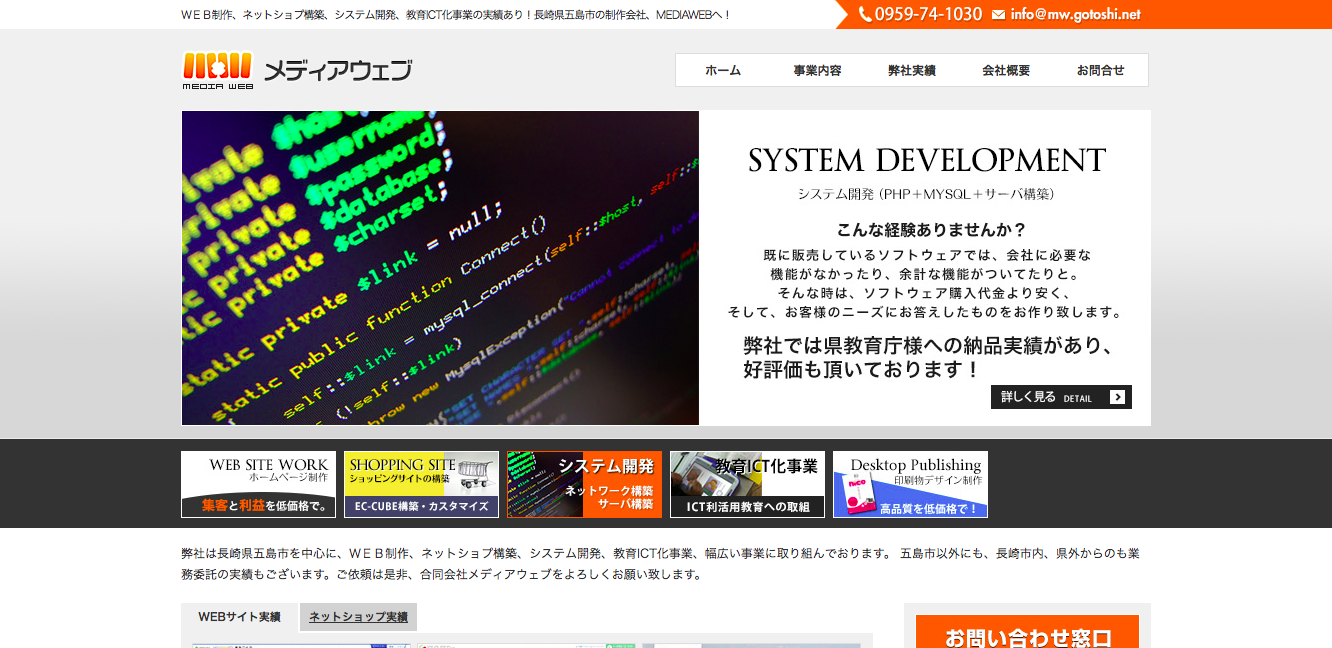This screenshot has width=1332, height=648.
Task: Open the ホーム menu item
Action: (x=723, y=70)
